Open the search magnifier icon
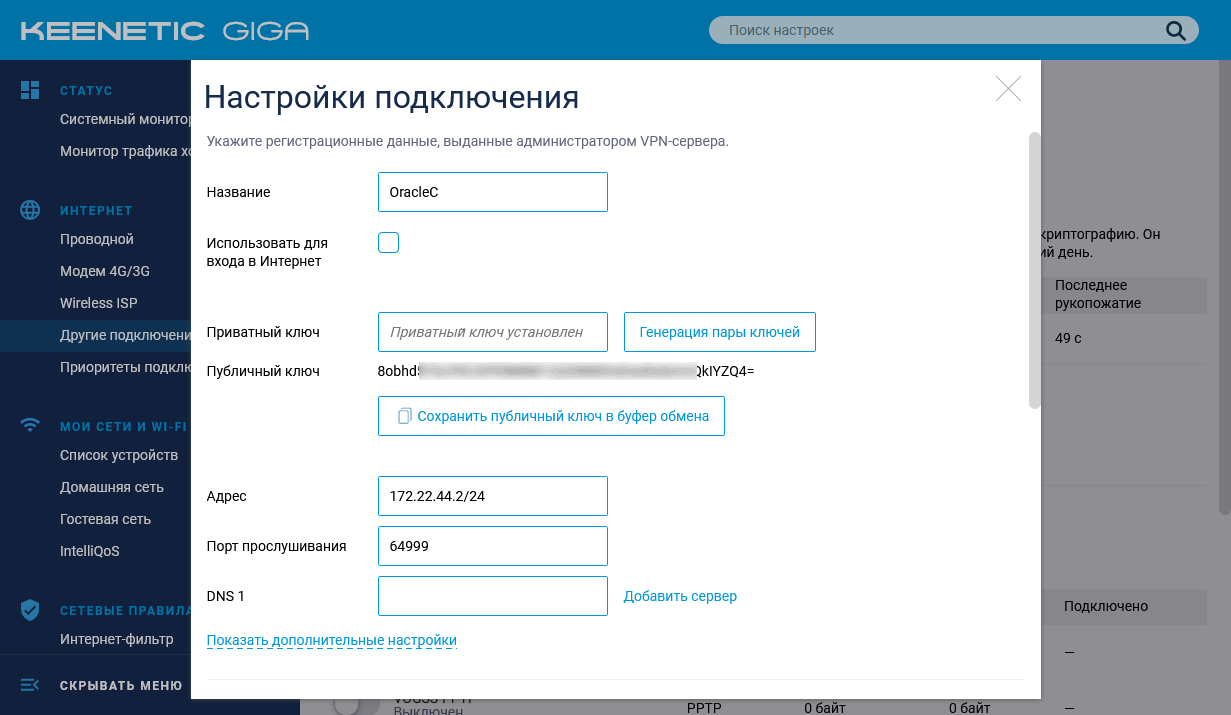 click(x=1175, y=30)
